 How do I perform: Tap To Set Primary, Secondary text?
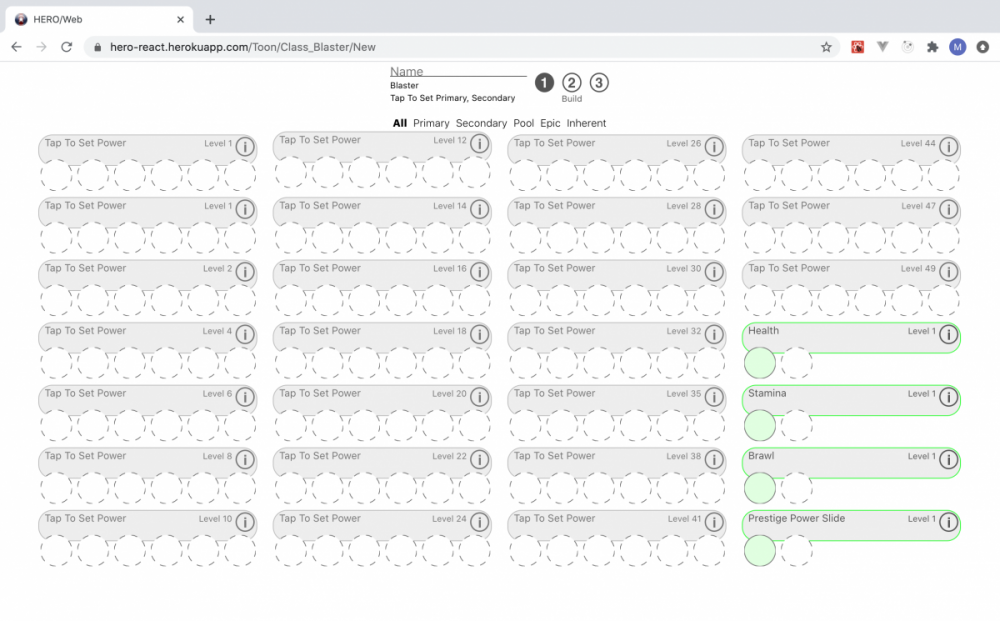pyautogui.click(x=452, y=98)
